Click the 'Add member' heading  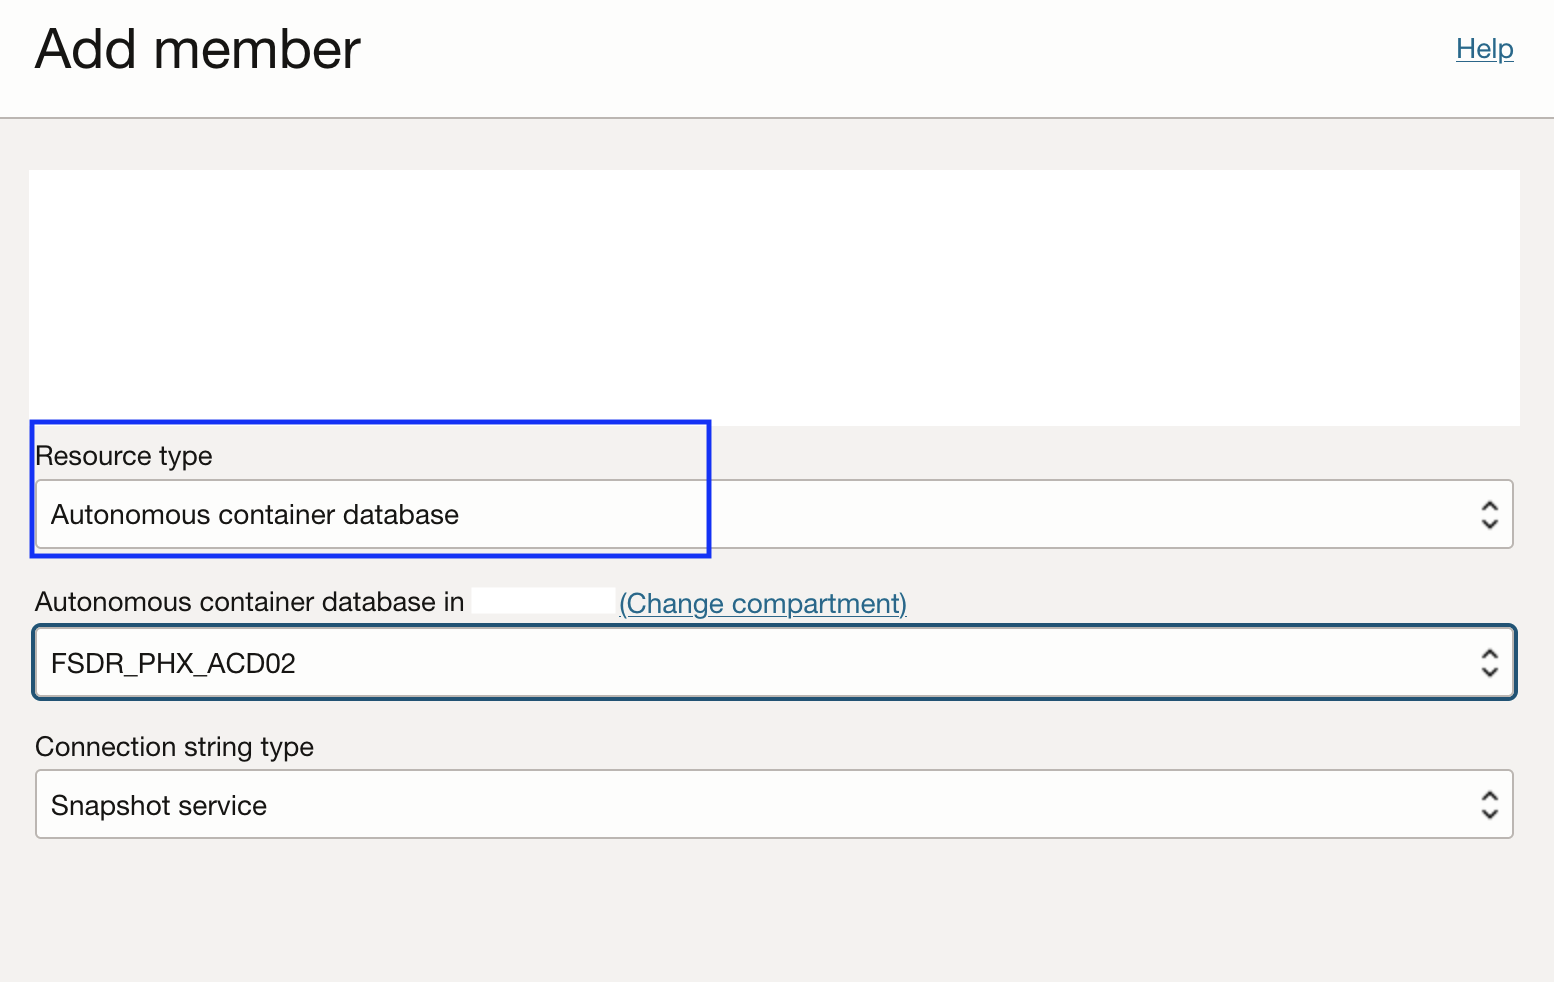198,50
